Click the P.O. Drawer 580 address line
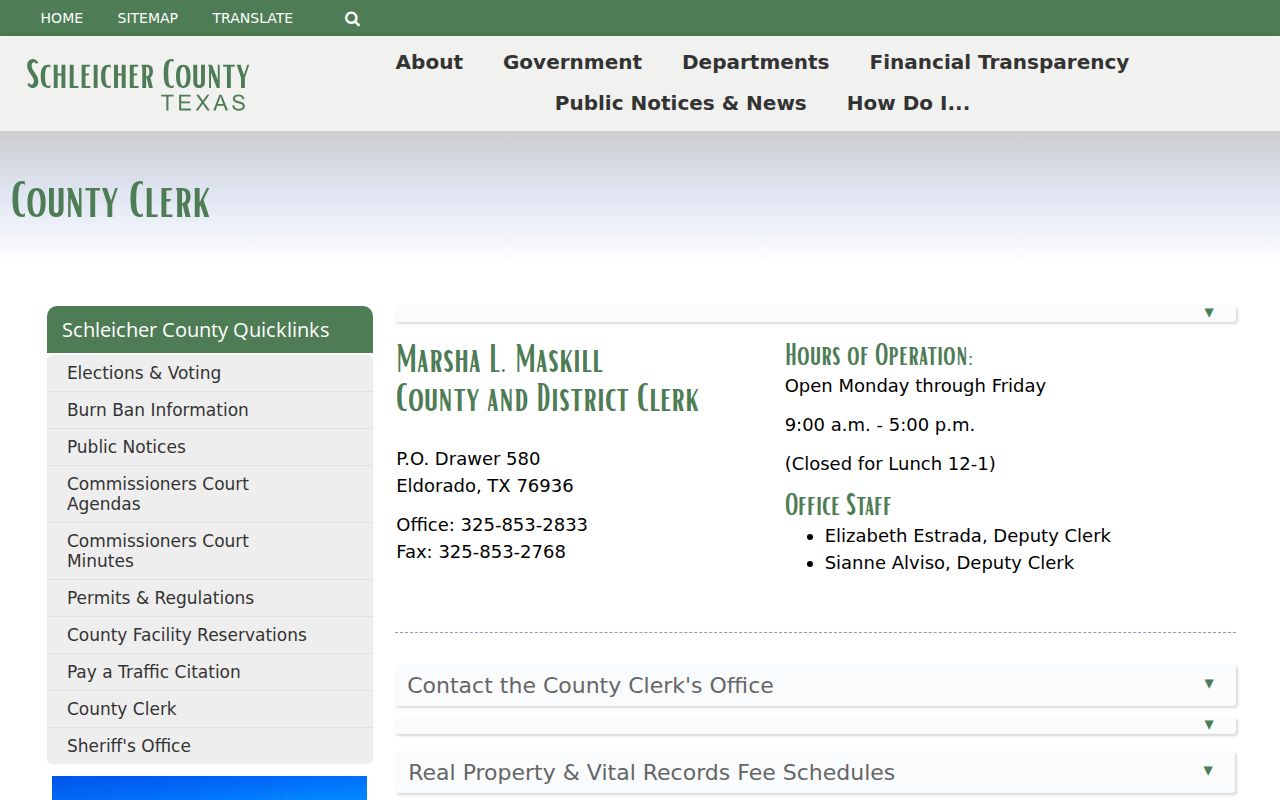This screenshot has height=800, width=1280. (x=468, y=459)
